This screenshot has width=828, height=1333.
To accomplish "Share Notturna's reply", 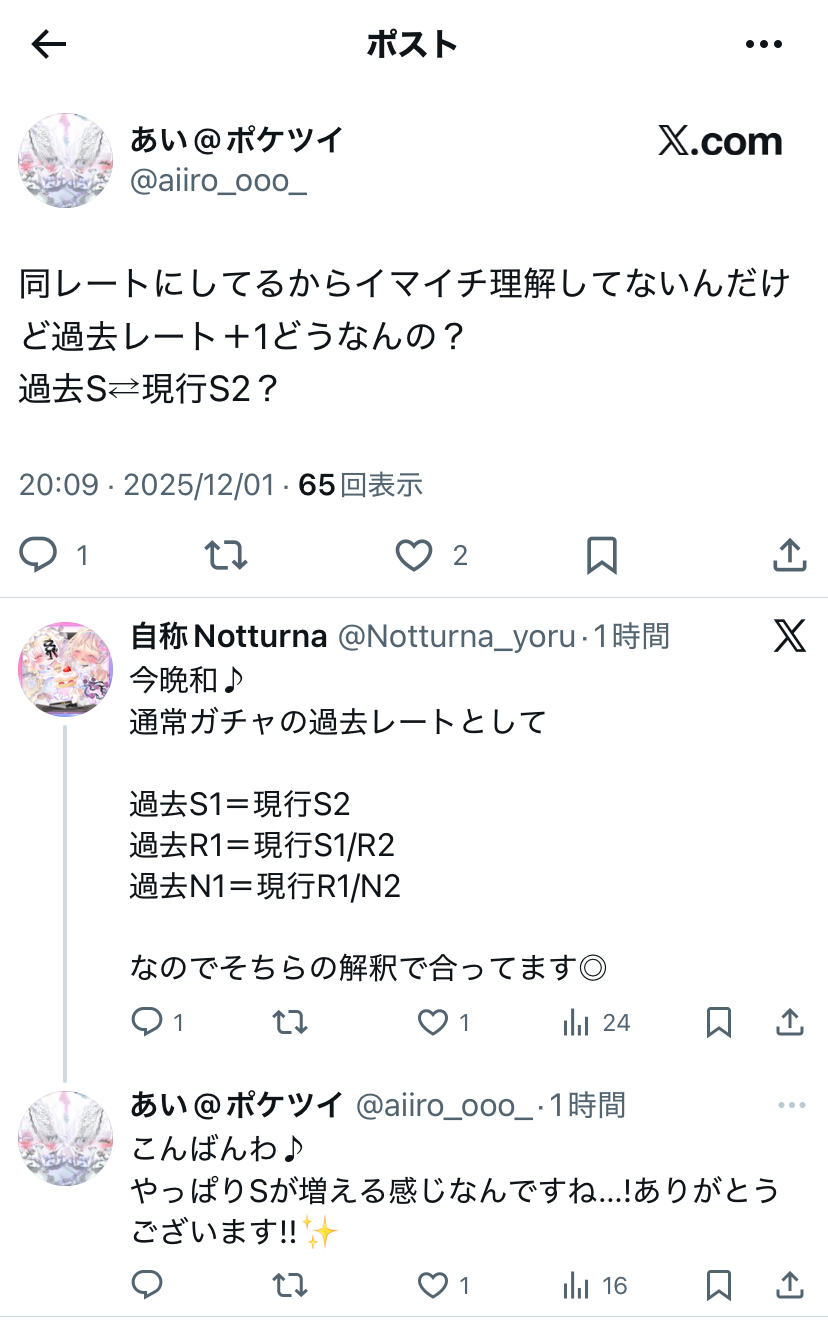I will (789, 1022).
